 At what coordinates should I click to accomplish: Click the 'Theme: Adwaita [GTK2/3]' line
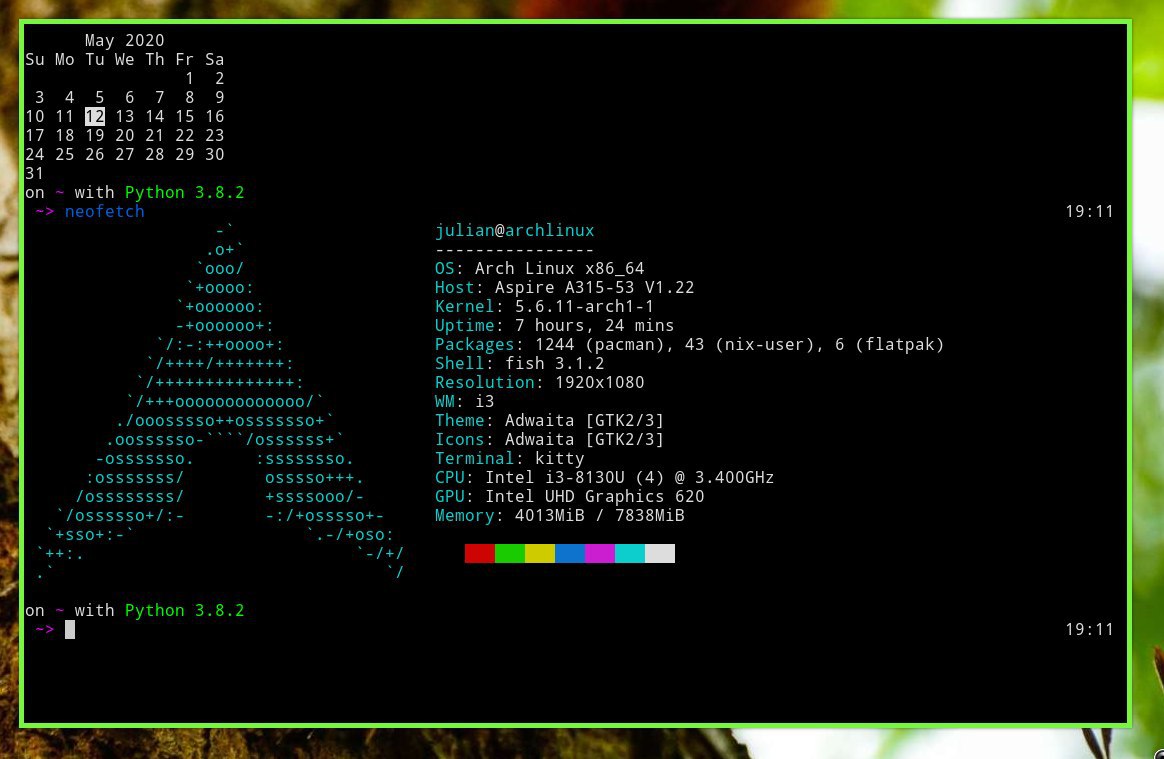pyautogui.click(x=549, y=420)
